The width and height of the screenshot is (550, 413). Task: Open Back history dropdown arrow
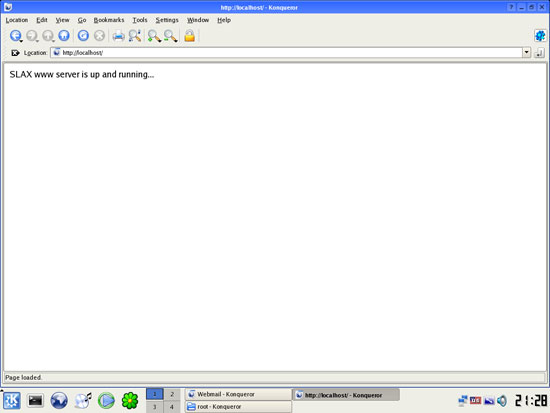click(x=21, y=41)
